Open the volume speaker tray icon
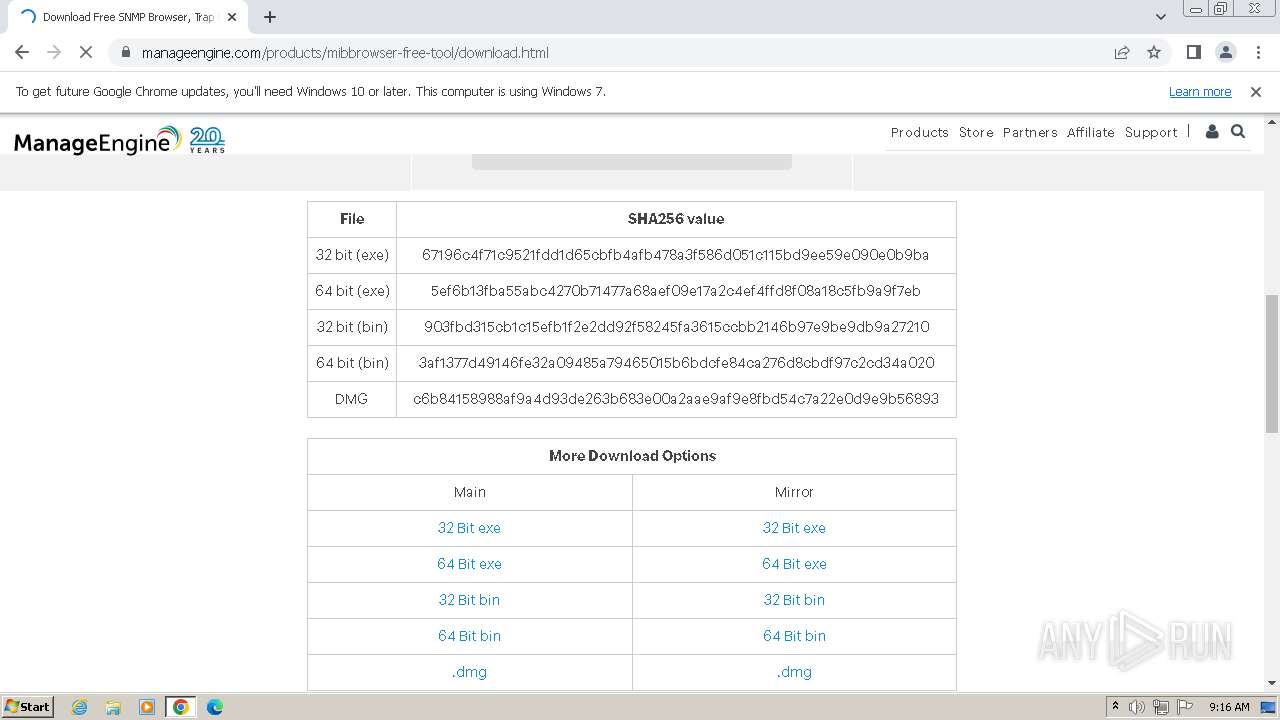 point(1137,707)
